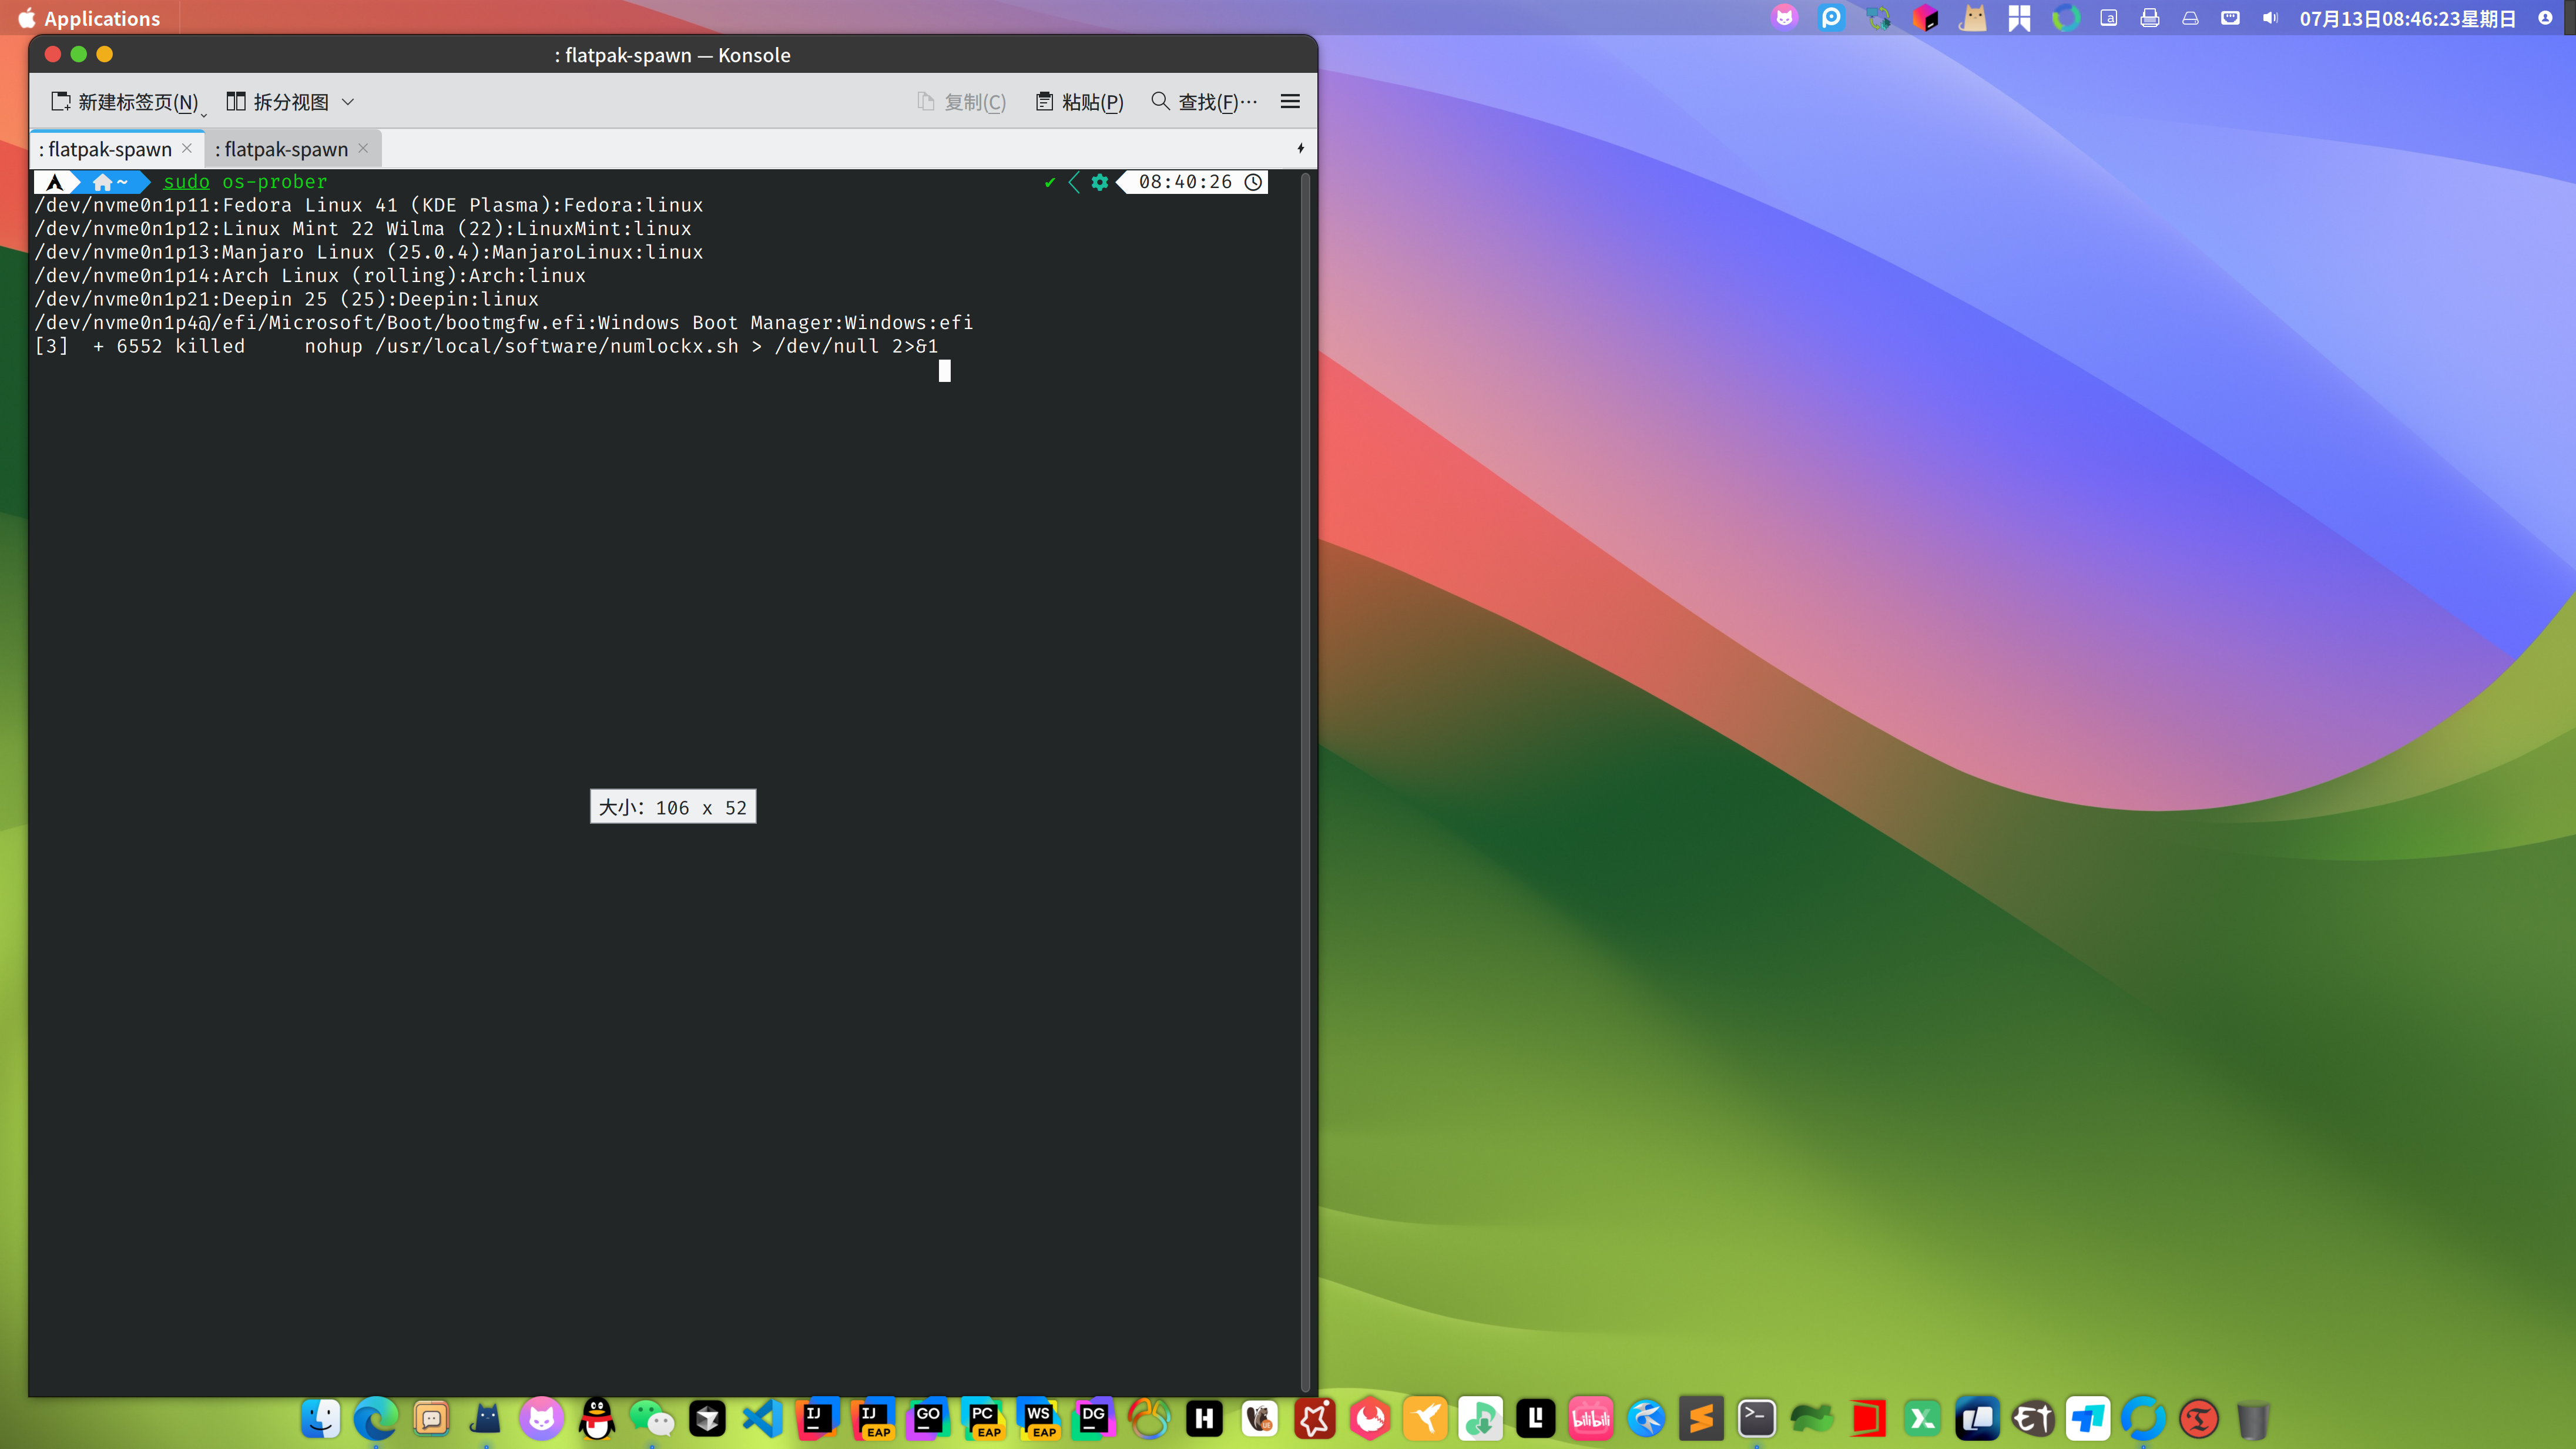Open the Split View (拆分视图) button
2576x1449 pixels.
click(278, 102)
